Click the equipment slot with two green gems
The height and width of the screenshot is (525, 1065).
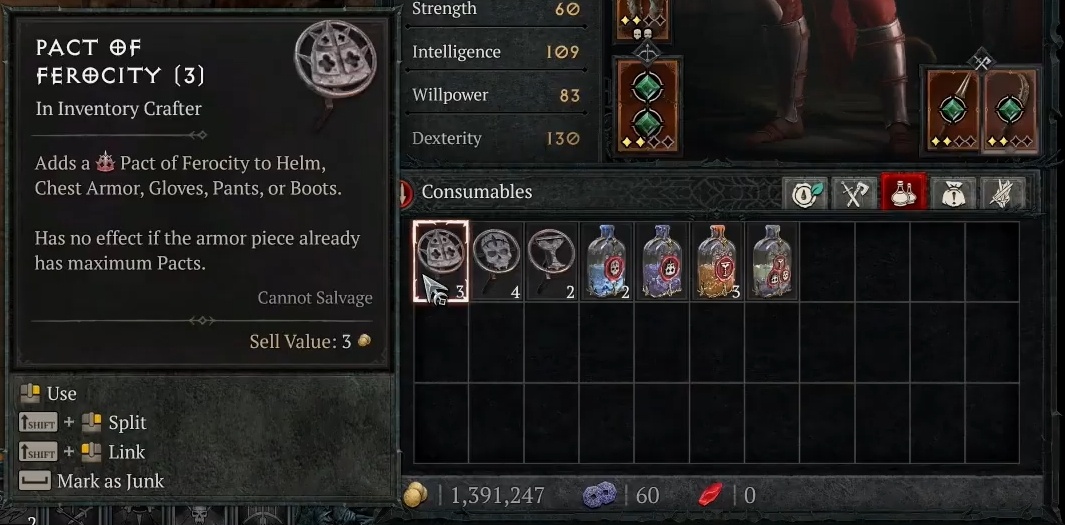(x=647, y=107)
